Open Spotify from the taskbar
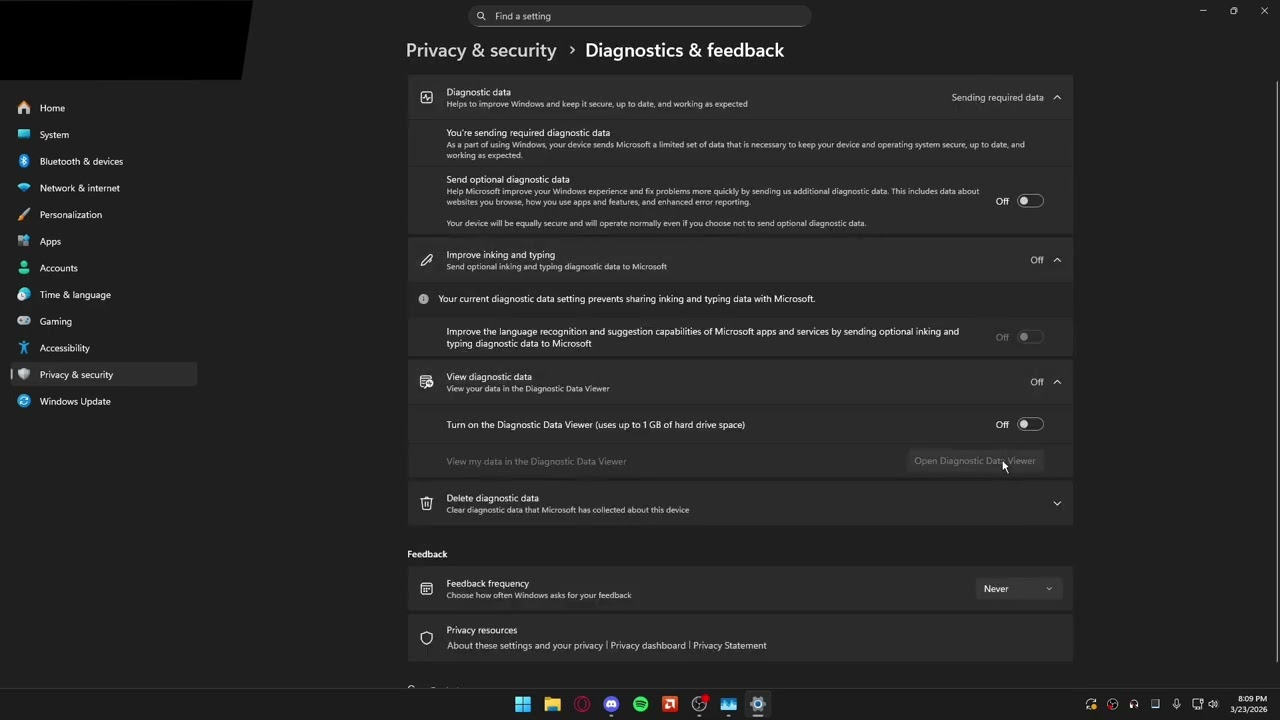The image size is (1280, 720). pos(640,704)
